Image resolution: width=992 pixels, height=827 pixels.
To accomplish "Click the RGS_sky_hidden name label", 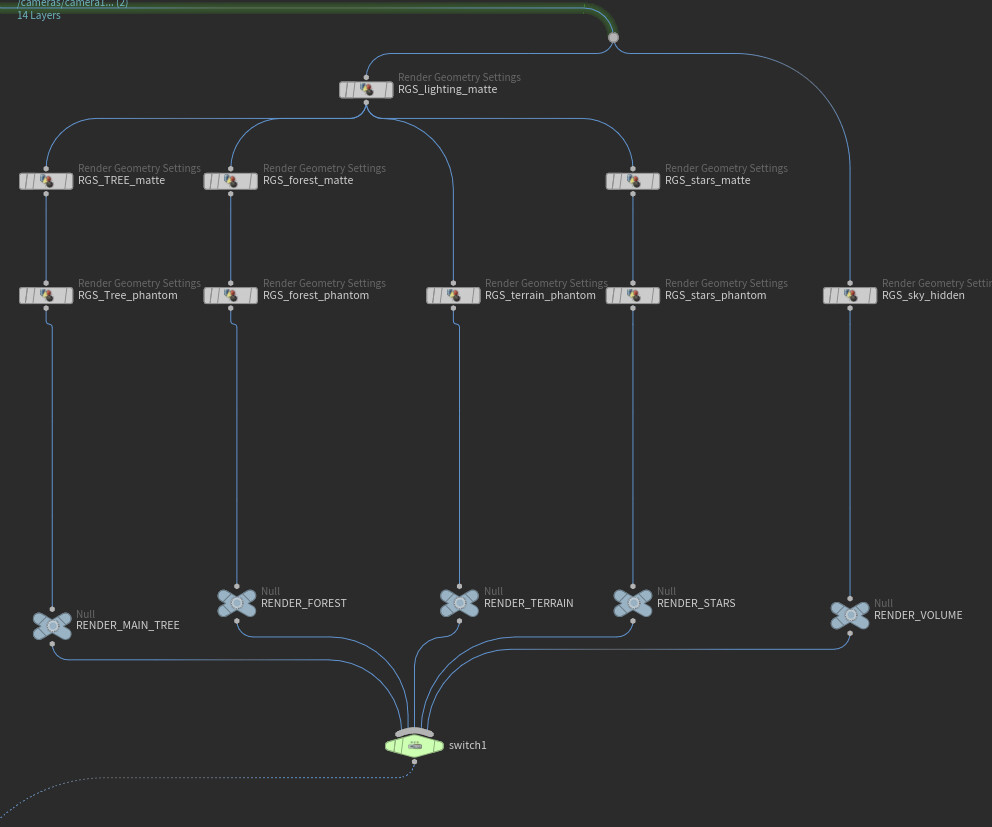I will coord(923,295).
